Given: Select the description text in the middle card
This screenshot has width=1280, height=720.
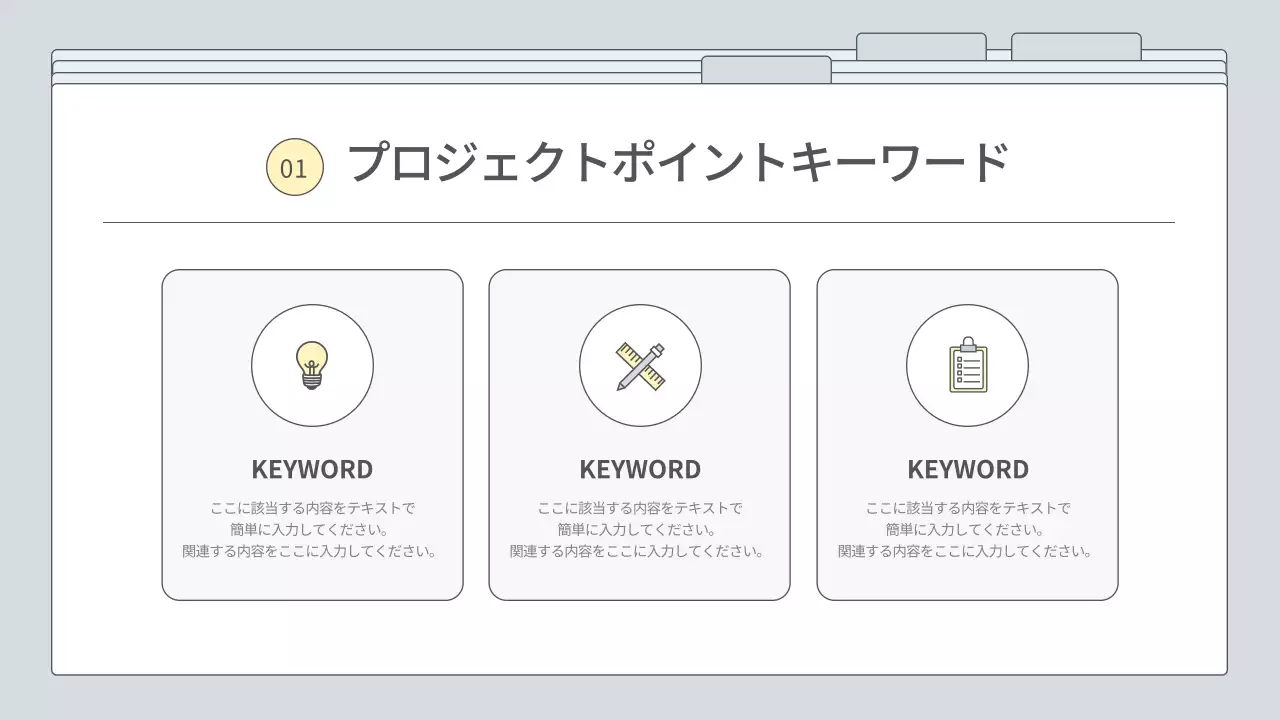Looking at the screenshot, I should point(639,528).
